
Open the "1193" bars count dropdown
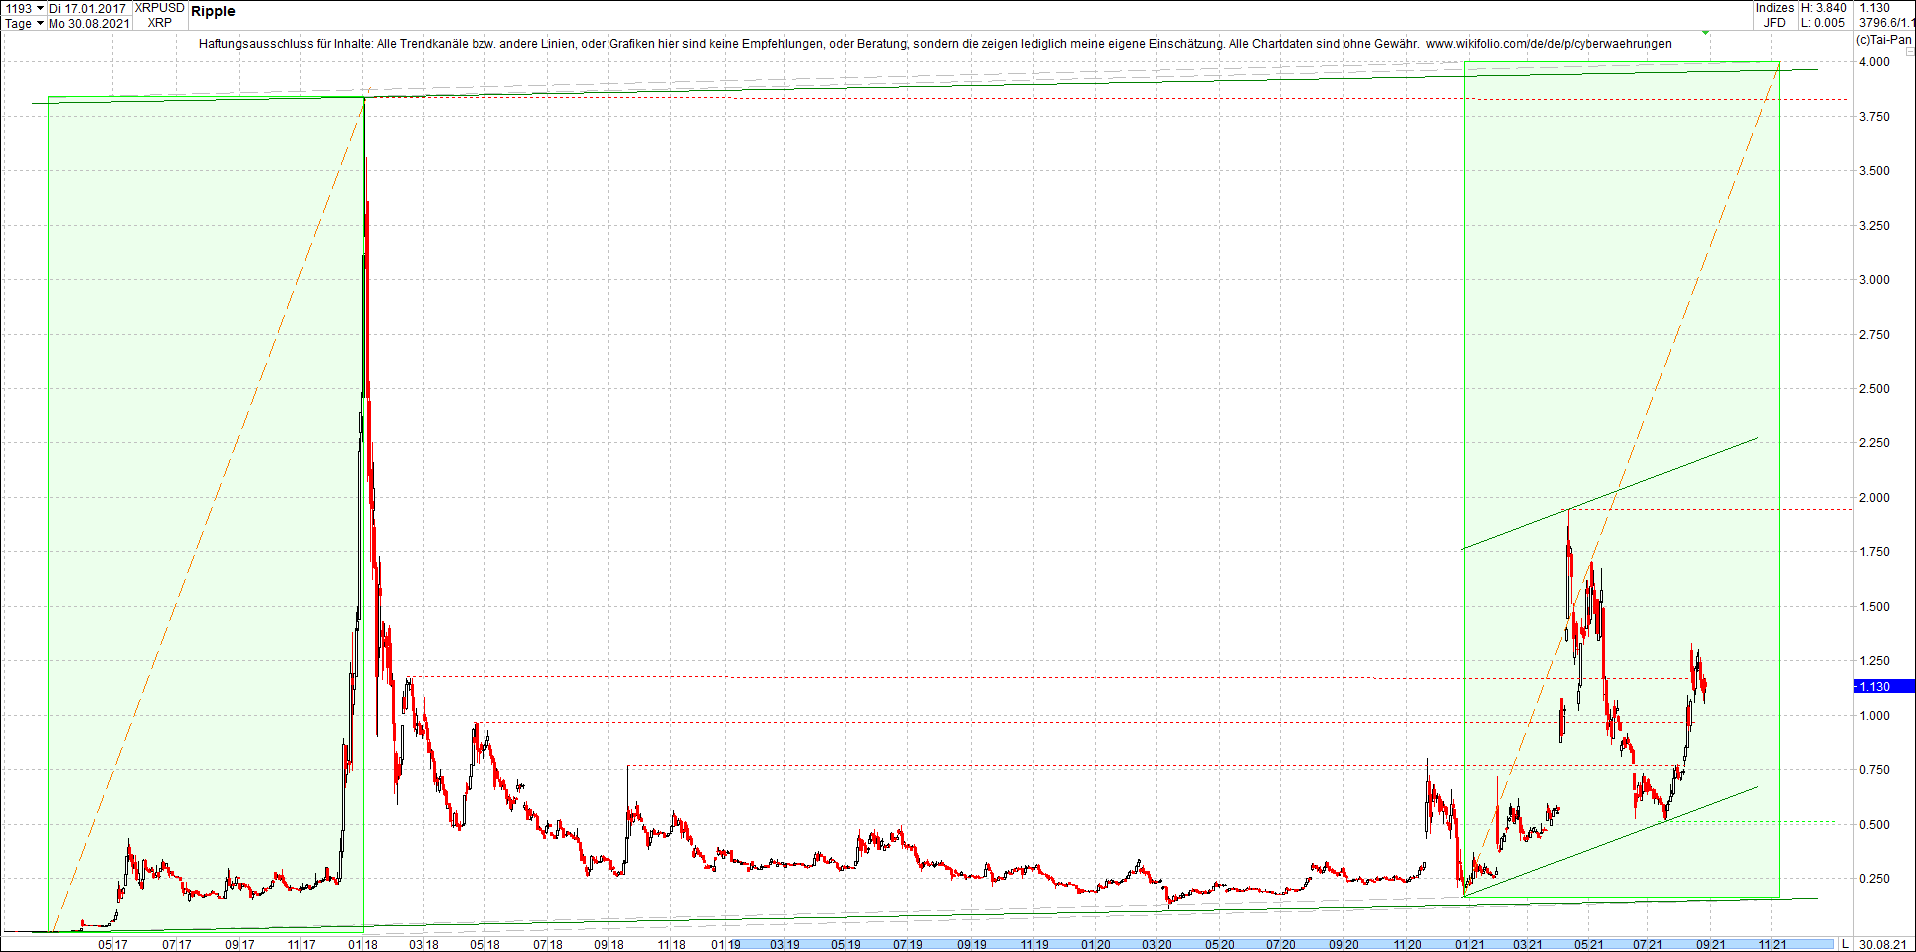tap(30, 8)
